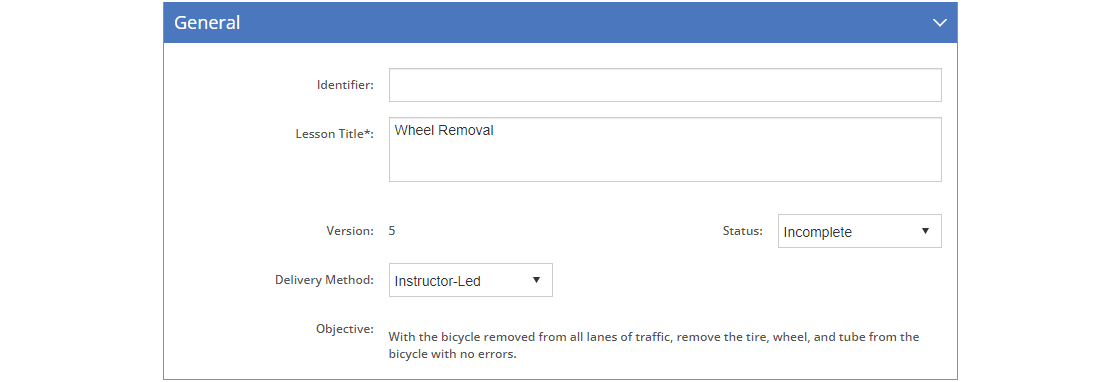The image size is (1120, 382).
Task: Click the Identifier label
Action: 345,85
